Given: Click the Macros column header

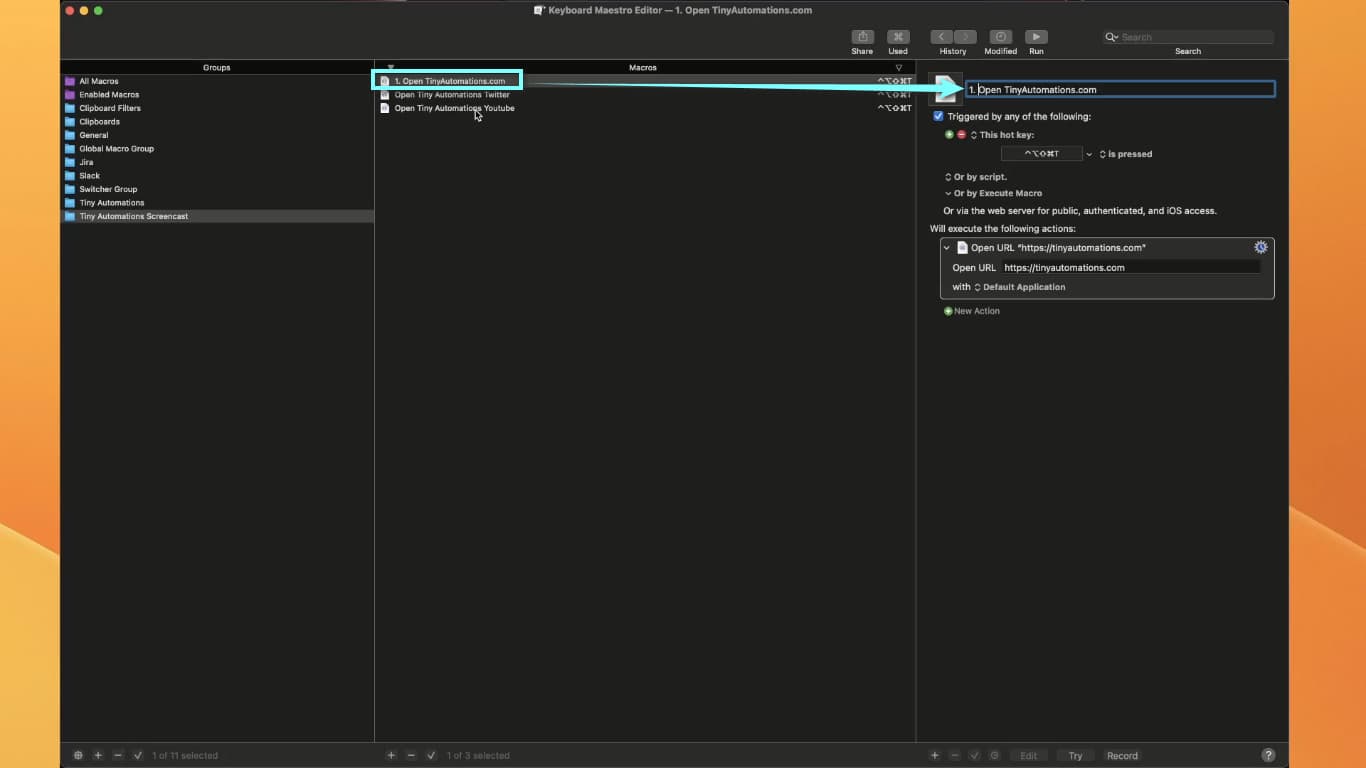Looking at the screenshot, I should [x=643, y=68].
